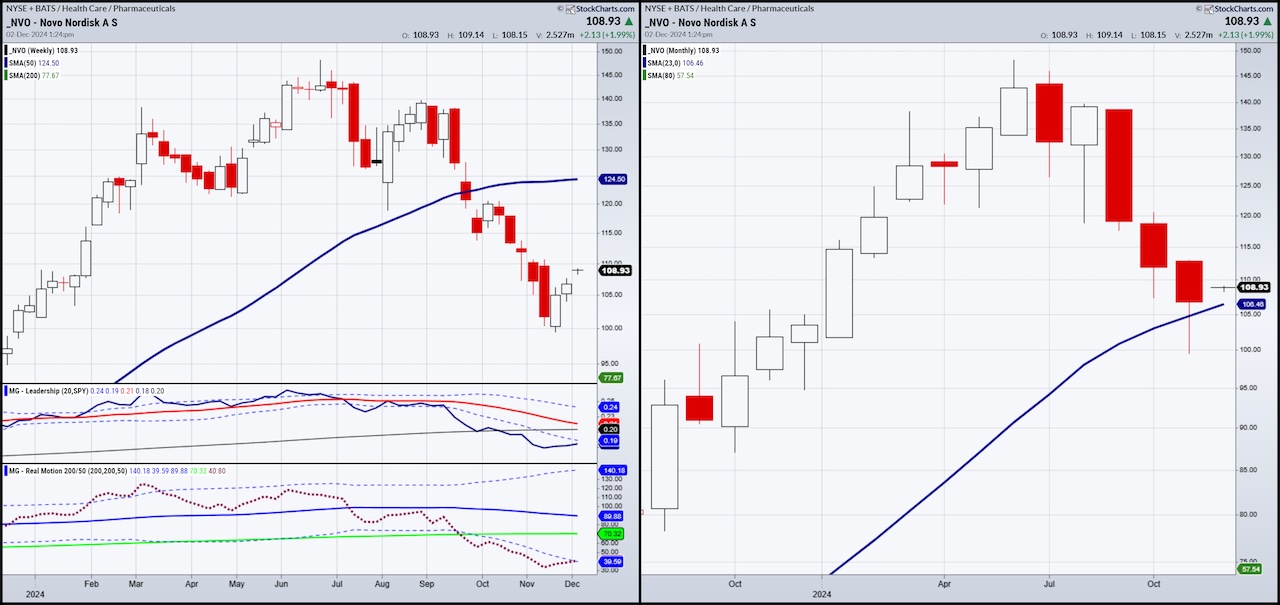
Task: Click the blue SMA(50) legend swatch
Action: tap(6, 62)
